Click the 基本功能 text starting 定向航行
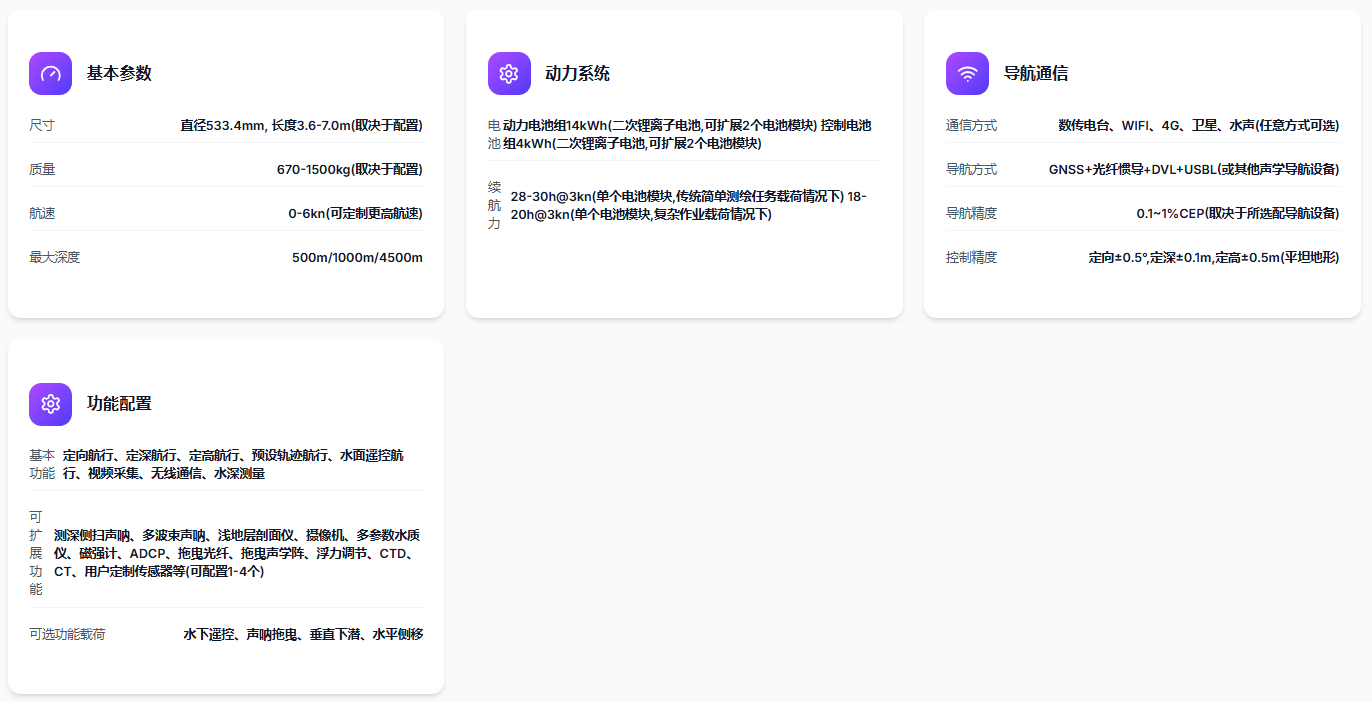Image resolution: width=1372 pixels, height=702 pixels. (233, 464)
